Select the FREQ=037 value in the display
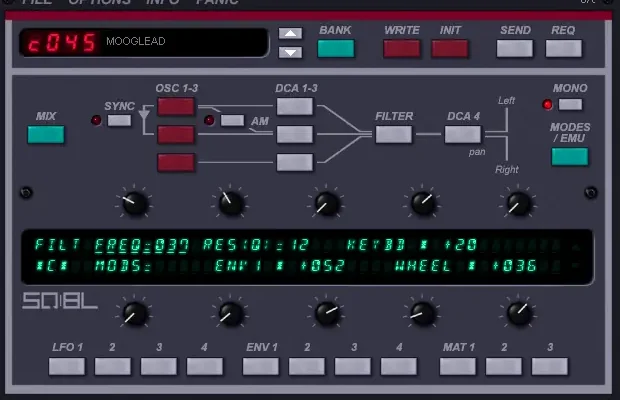Image resolution: width=620 pixels, height=400 pixels. (142, 245)
